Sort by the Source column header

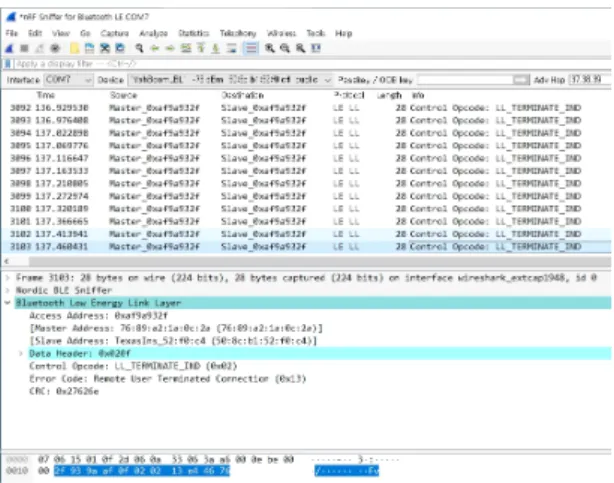tap(123, 95)
